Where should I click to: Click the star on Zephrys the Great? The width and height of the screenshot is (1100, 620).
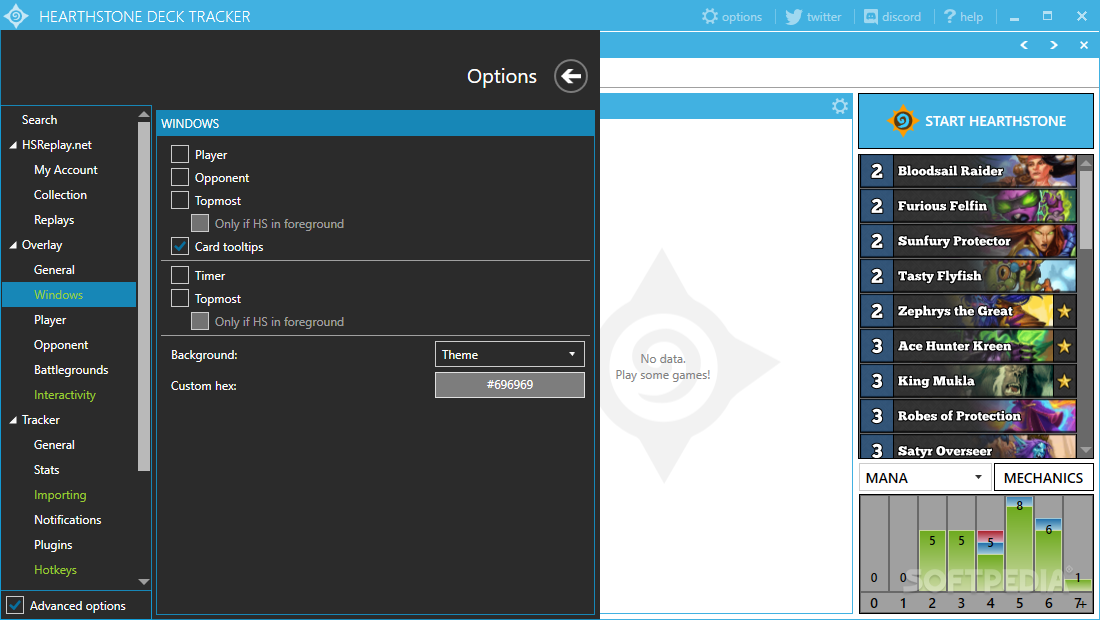(1064, 311)
